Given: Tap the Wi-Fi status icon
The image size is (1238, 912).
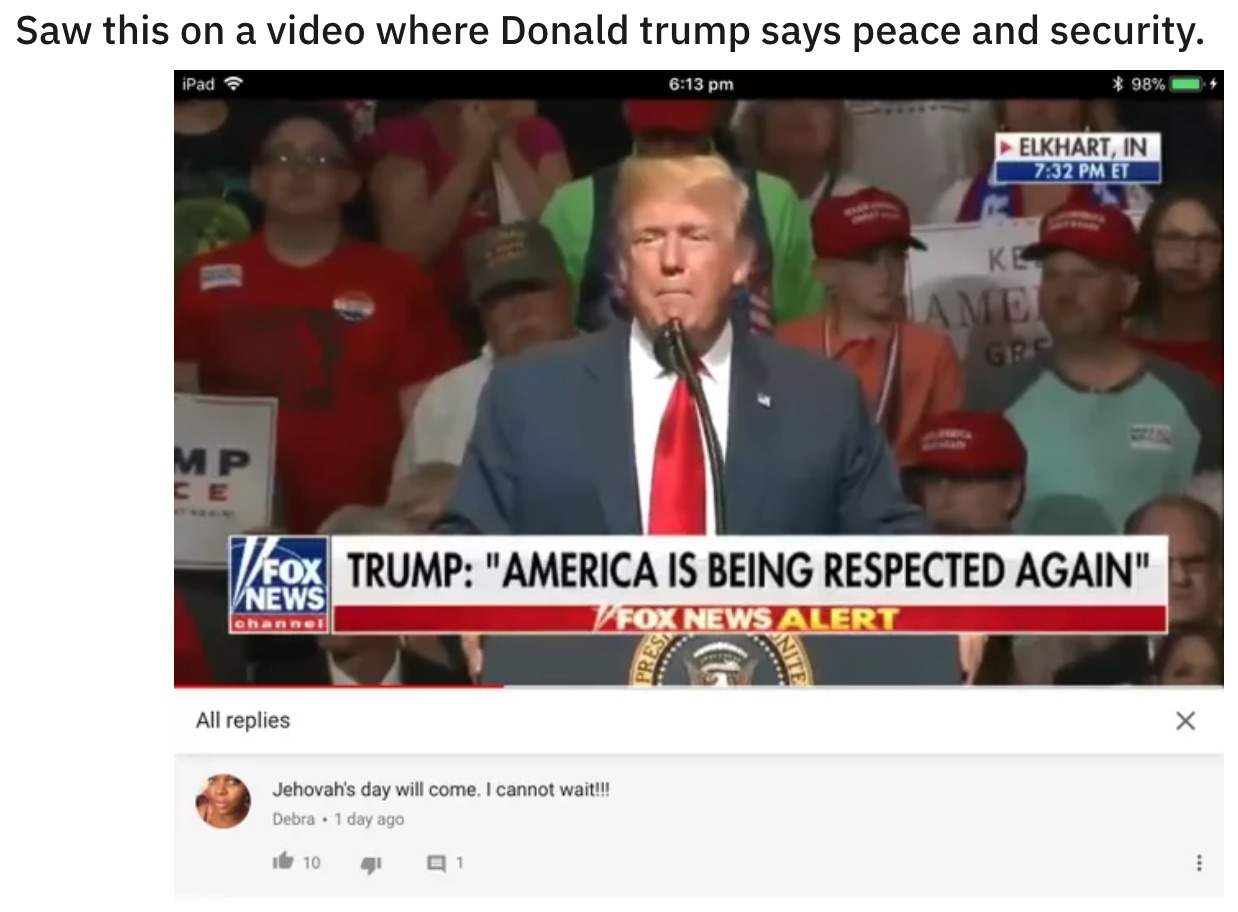Looking at the screenshot, I should tap(235, 85).
